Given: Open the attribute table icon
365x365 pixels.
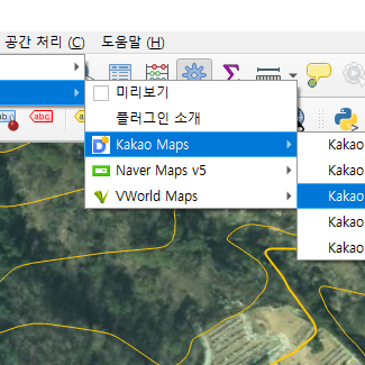Looking at the screenshot, I should click(120, 72).
